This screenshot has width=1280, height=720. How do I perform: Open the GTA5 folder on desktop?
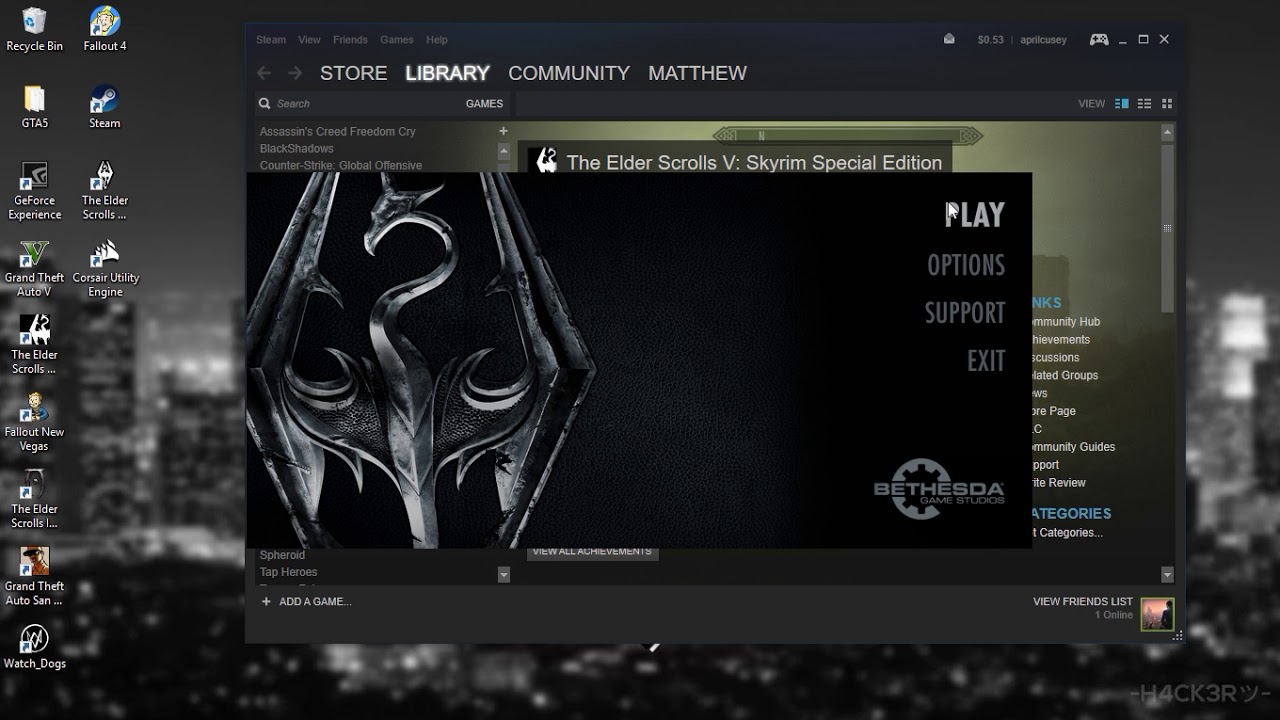[x=34, y=106]
